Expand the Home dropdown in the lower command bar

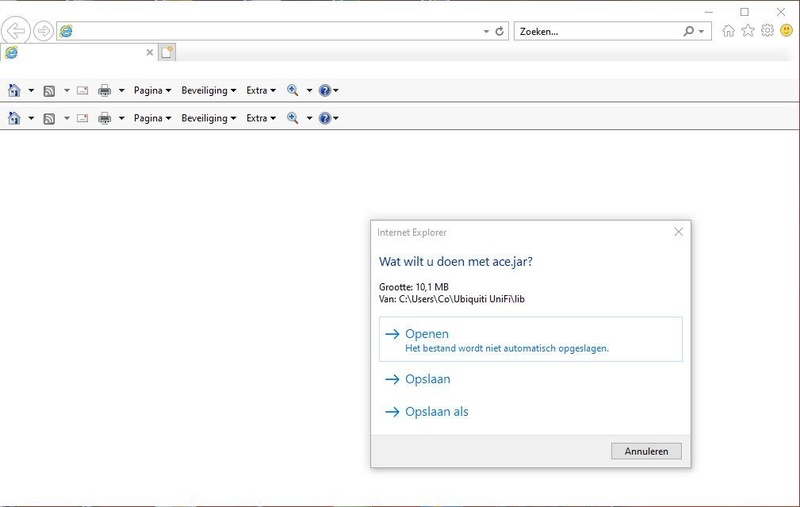31,118
